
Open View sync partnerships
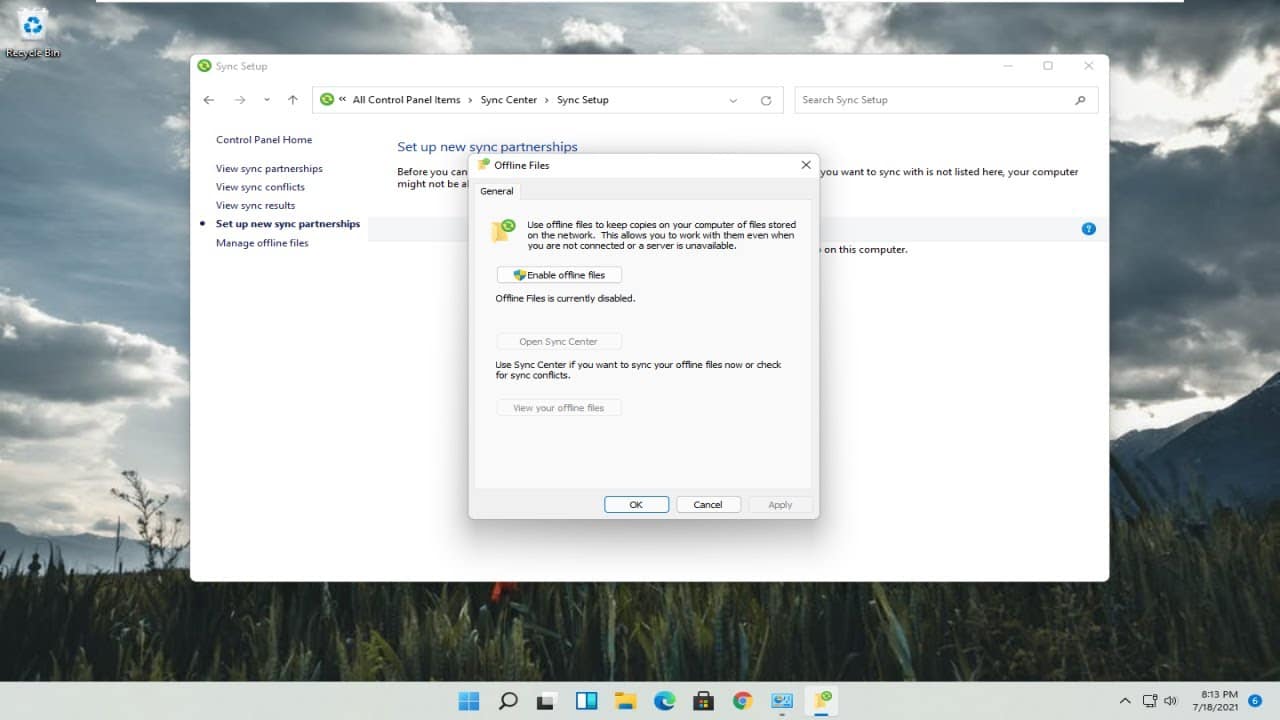[269, 169]
